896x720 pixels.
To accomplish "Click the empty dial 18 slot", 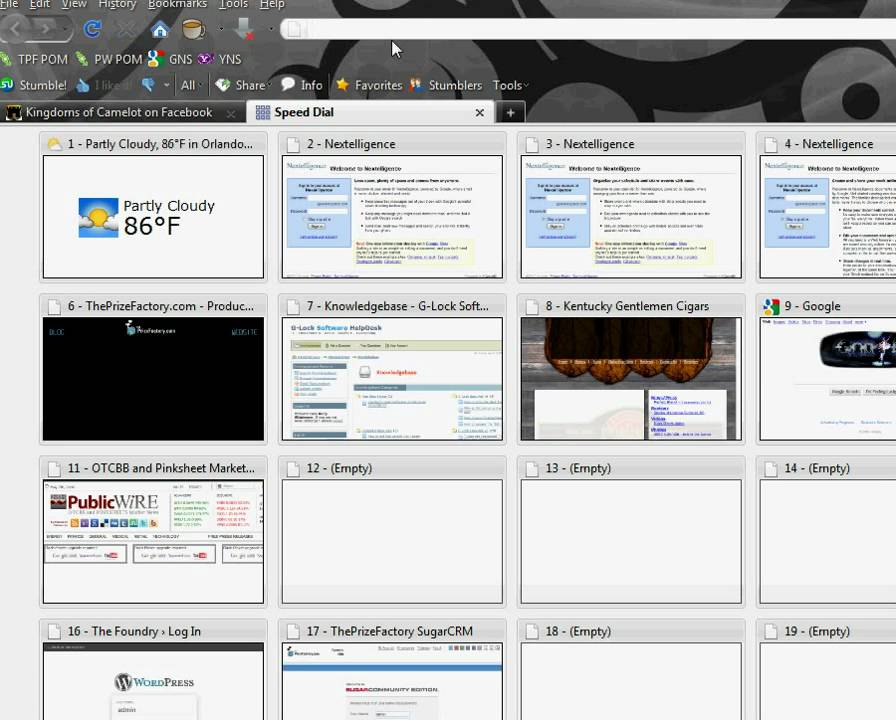I will tap(631, 681).
